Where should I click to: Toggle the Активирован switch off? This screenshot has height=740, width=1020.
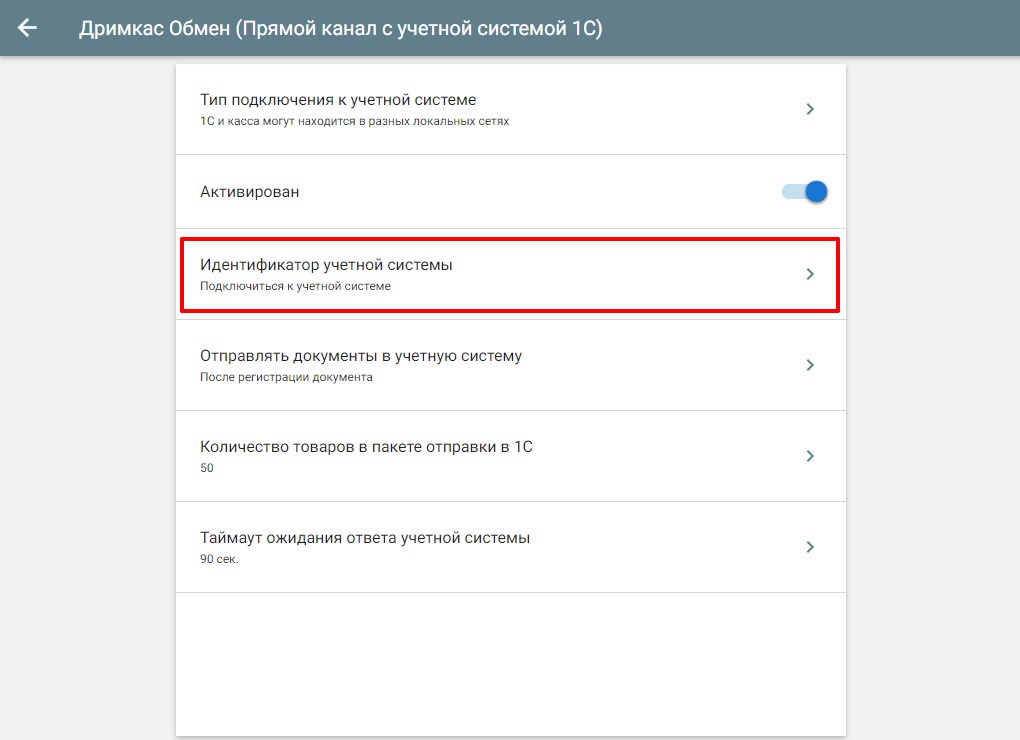pyautogui.click(x=807, y=192)
